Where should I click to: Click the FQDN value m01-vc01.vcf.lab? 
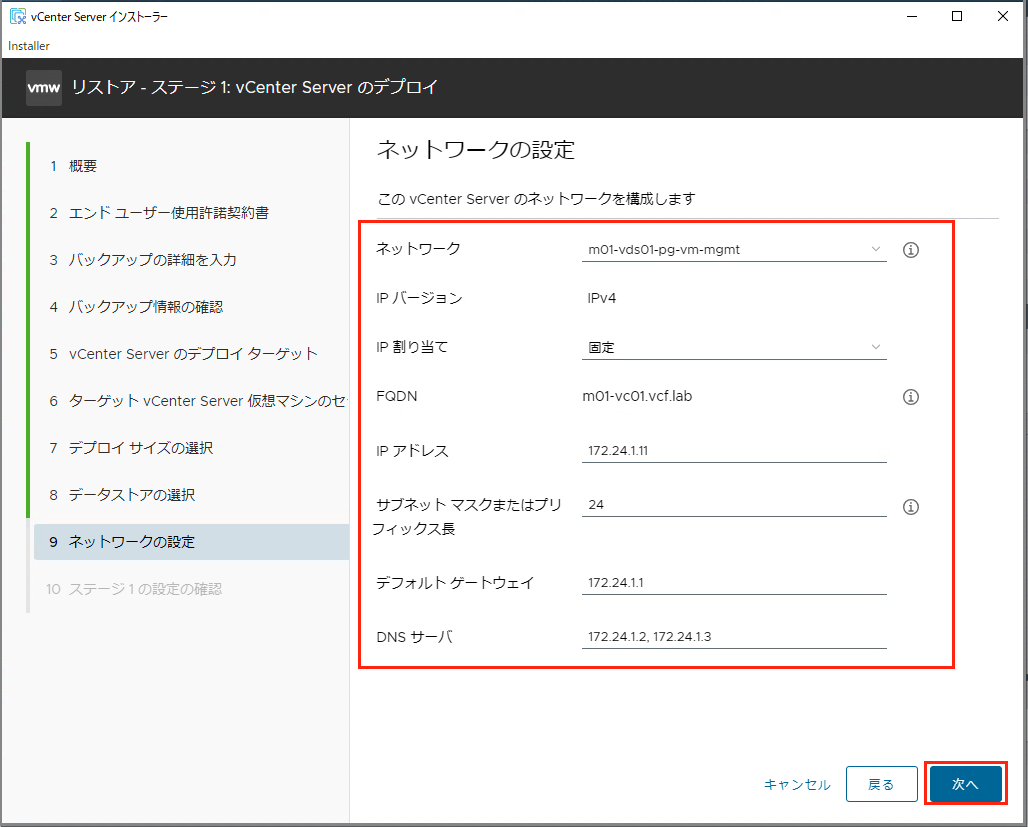pyautogui.click(x=637, y=396)
